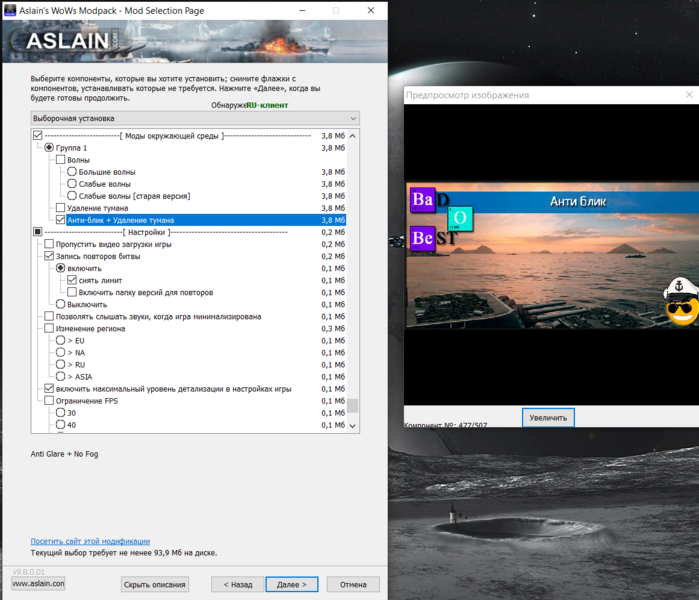This screenshot has height=600, width=699.
Task: Select the Группа 1 radio button
Action: (49, 148)
